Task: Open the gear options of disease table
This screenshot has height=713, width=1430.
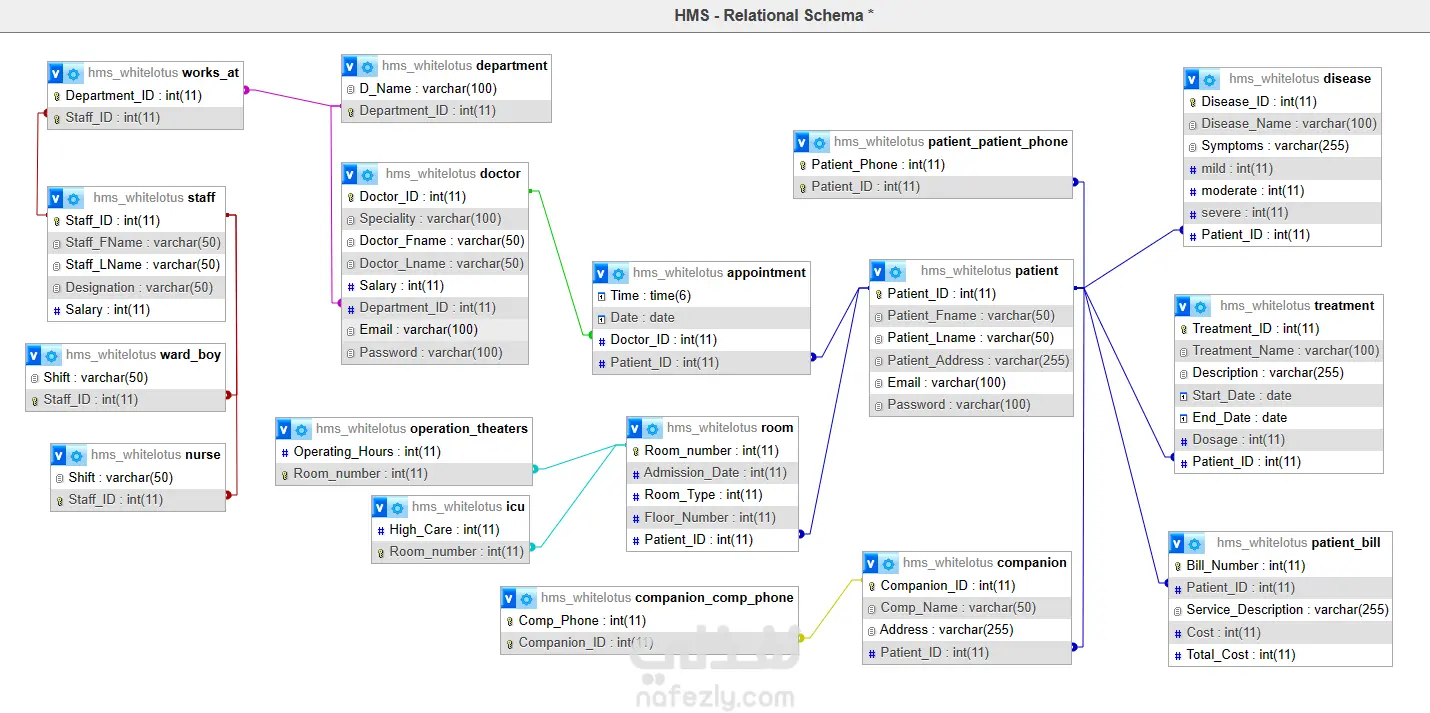Action: tap(1210, 79)
